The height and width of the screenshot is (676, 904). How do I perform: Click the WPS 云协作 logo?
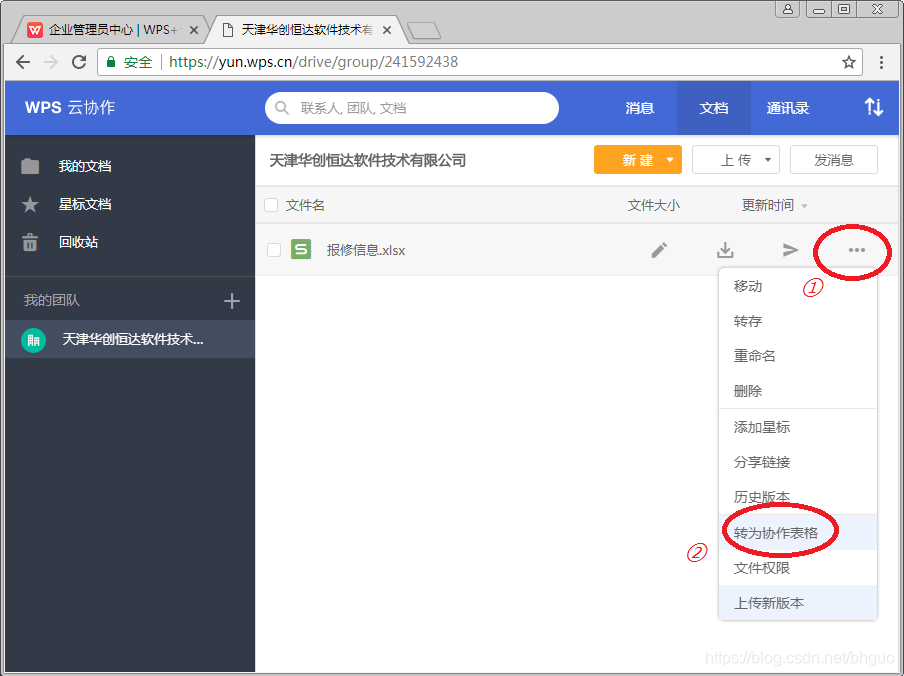(x=70, y=108)
